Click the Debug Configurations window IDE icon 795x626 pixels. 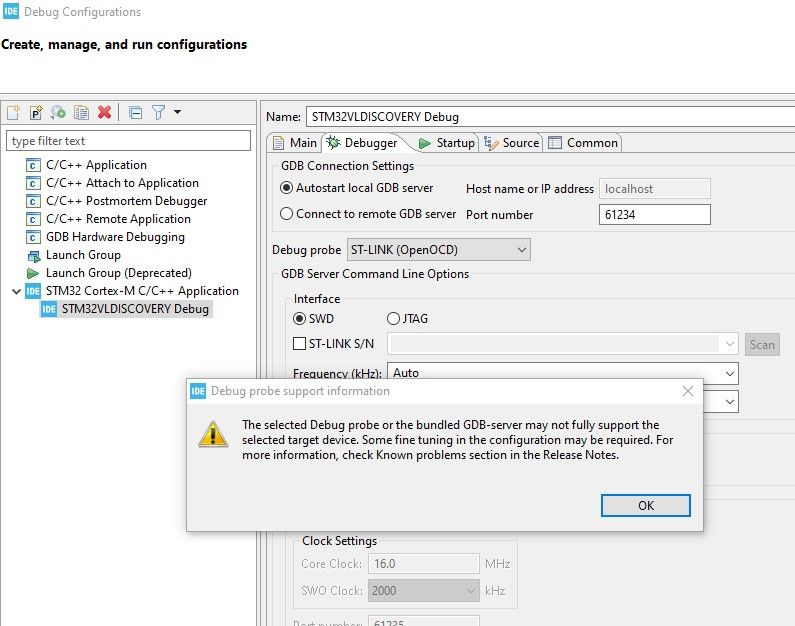pos(11,11)
